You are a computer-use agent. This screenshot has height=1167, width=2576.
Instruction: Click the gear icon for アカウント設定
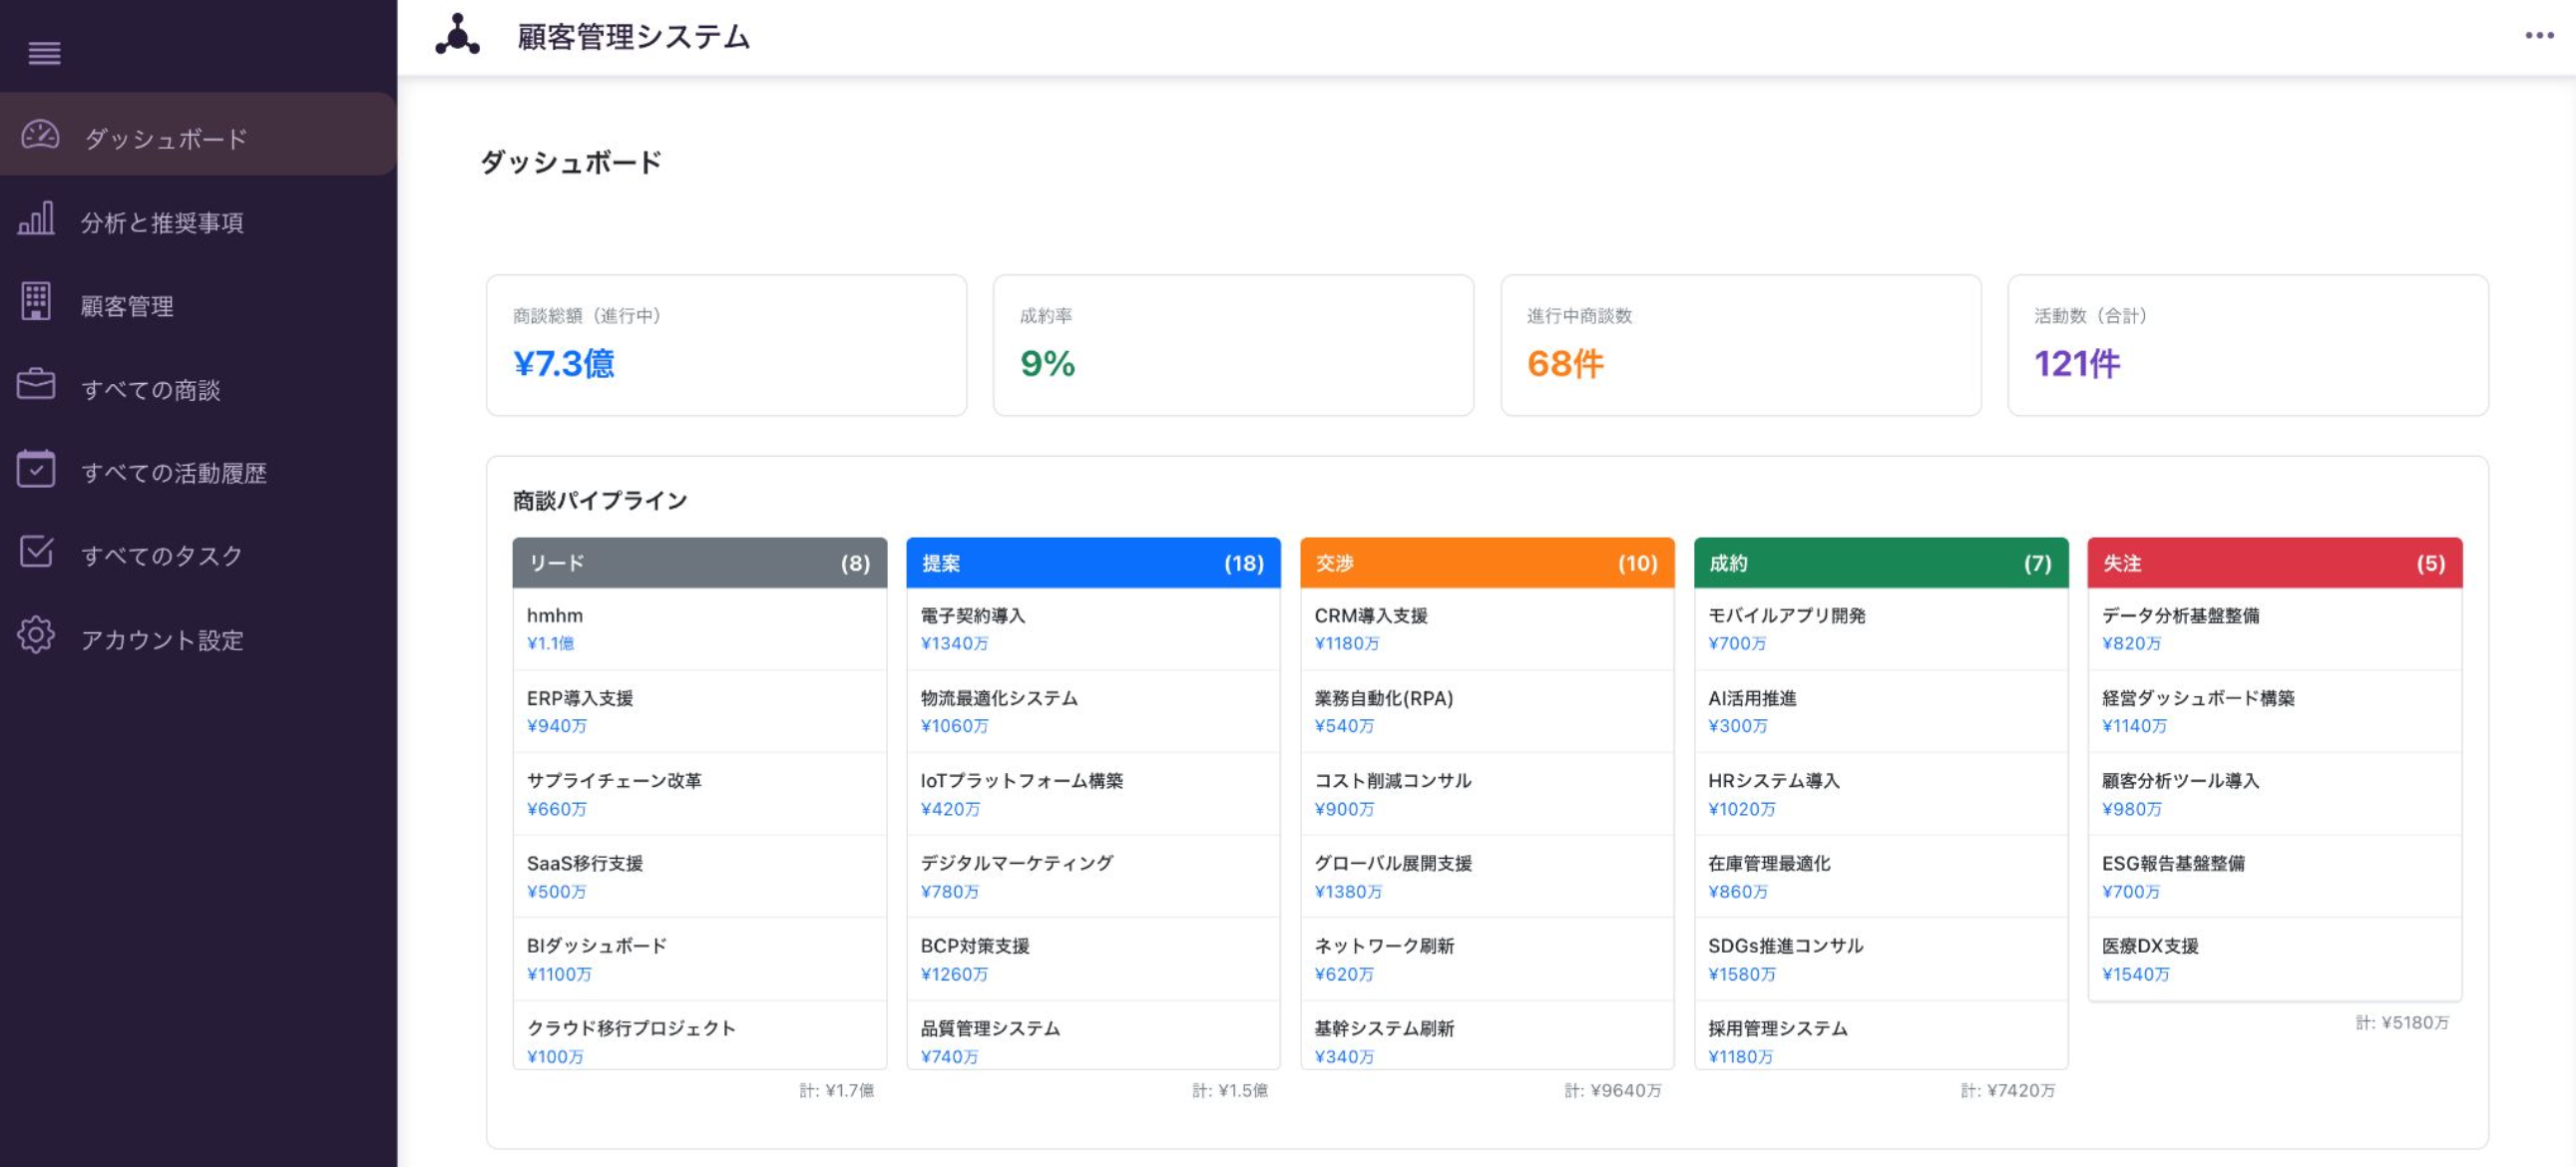click(x=36, y=635)
